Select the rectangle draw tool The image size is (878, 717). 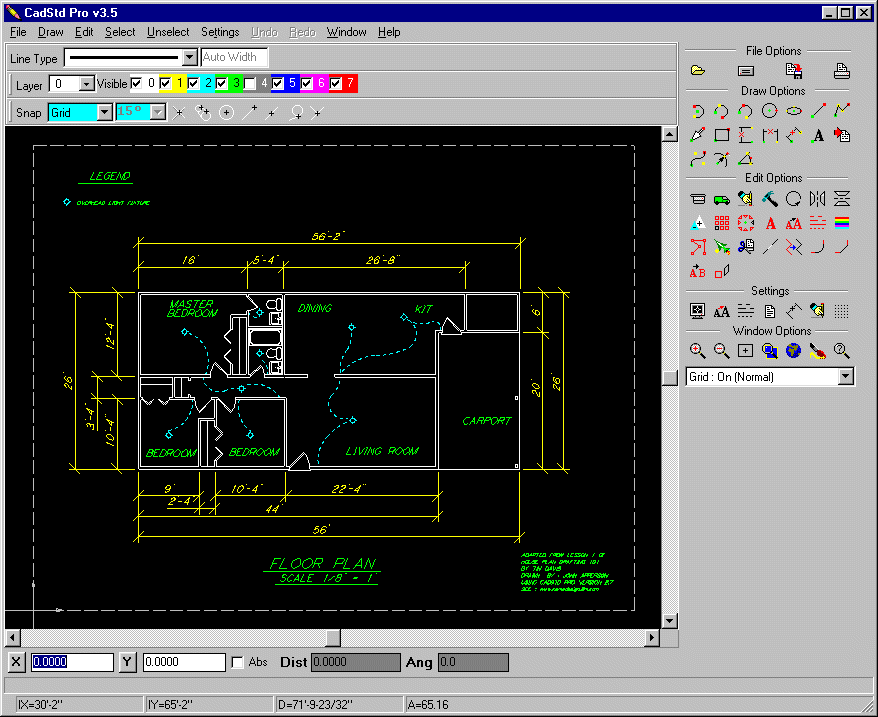coord(722,135)
